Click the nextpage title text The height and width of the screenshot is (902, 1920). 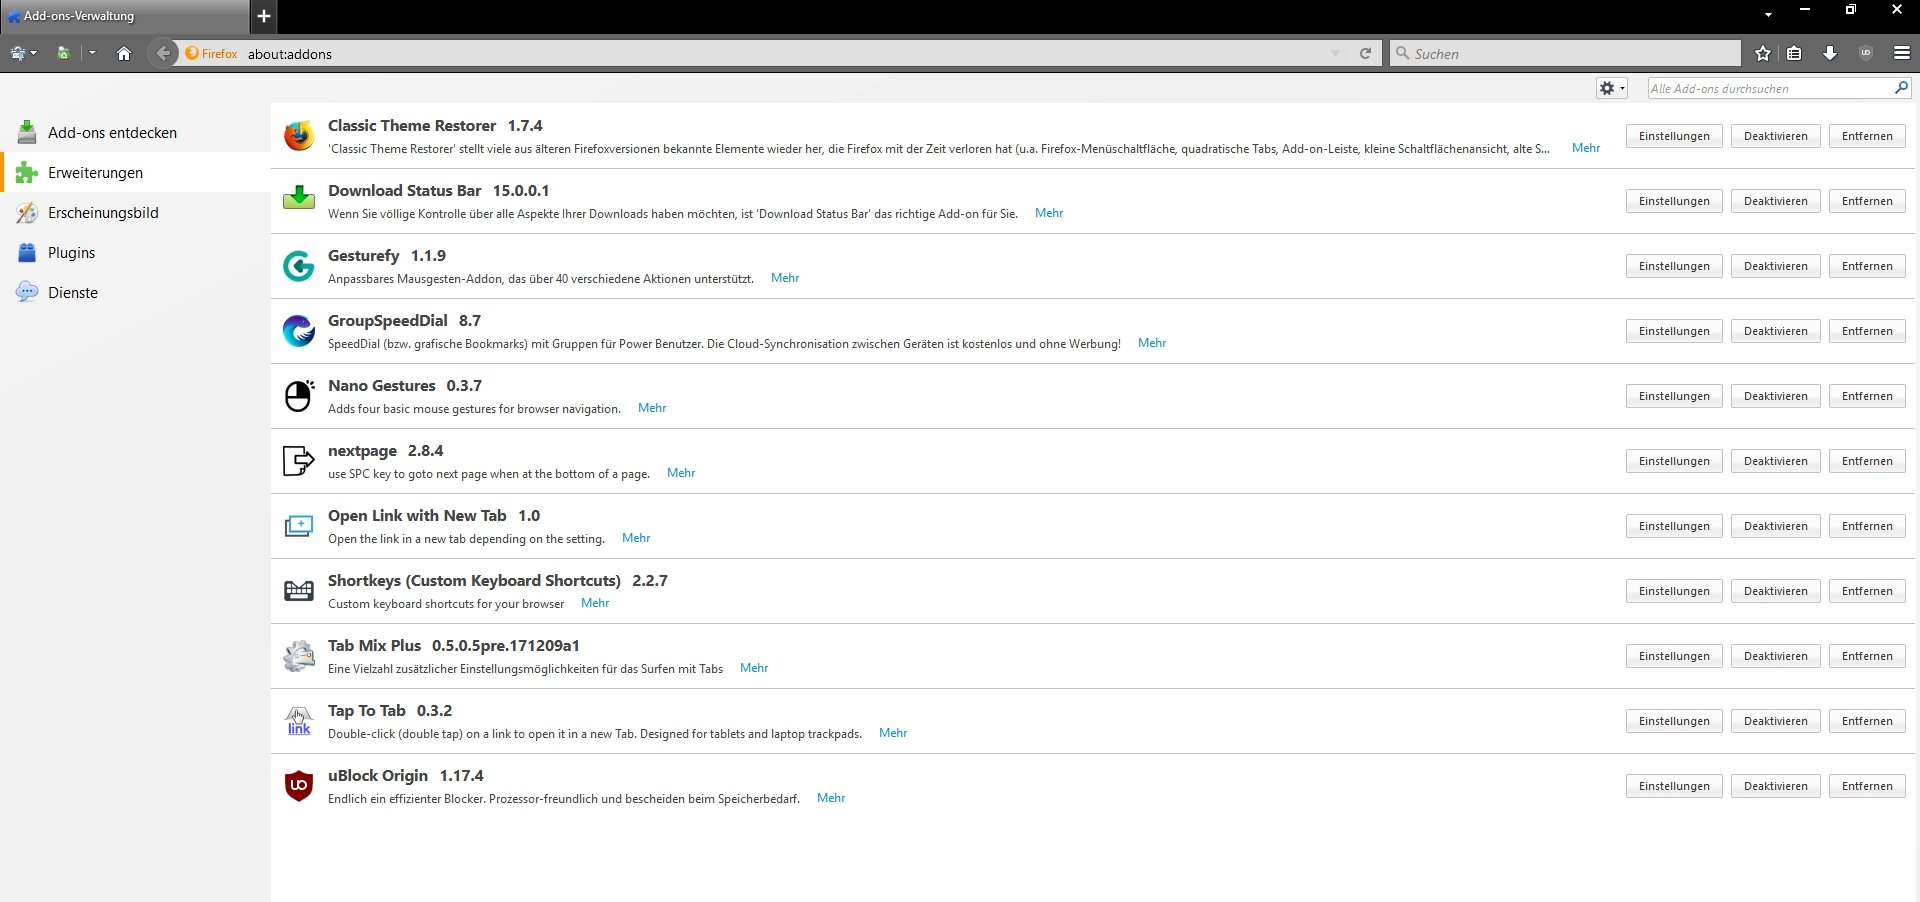(362, 451)
